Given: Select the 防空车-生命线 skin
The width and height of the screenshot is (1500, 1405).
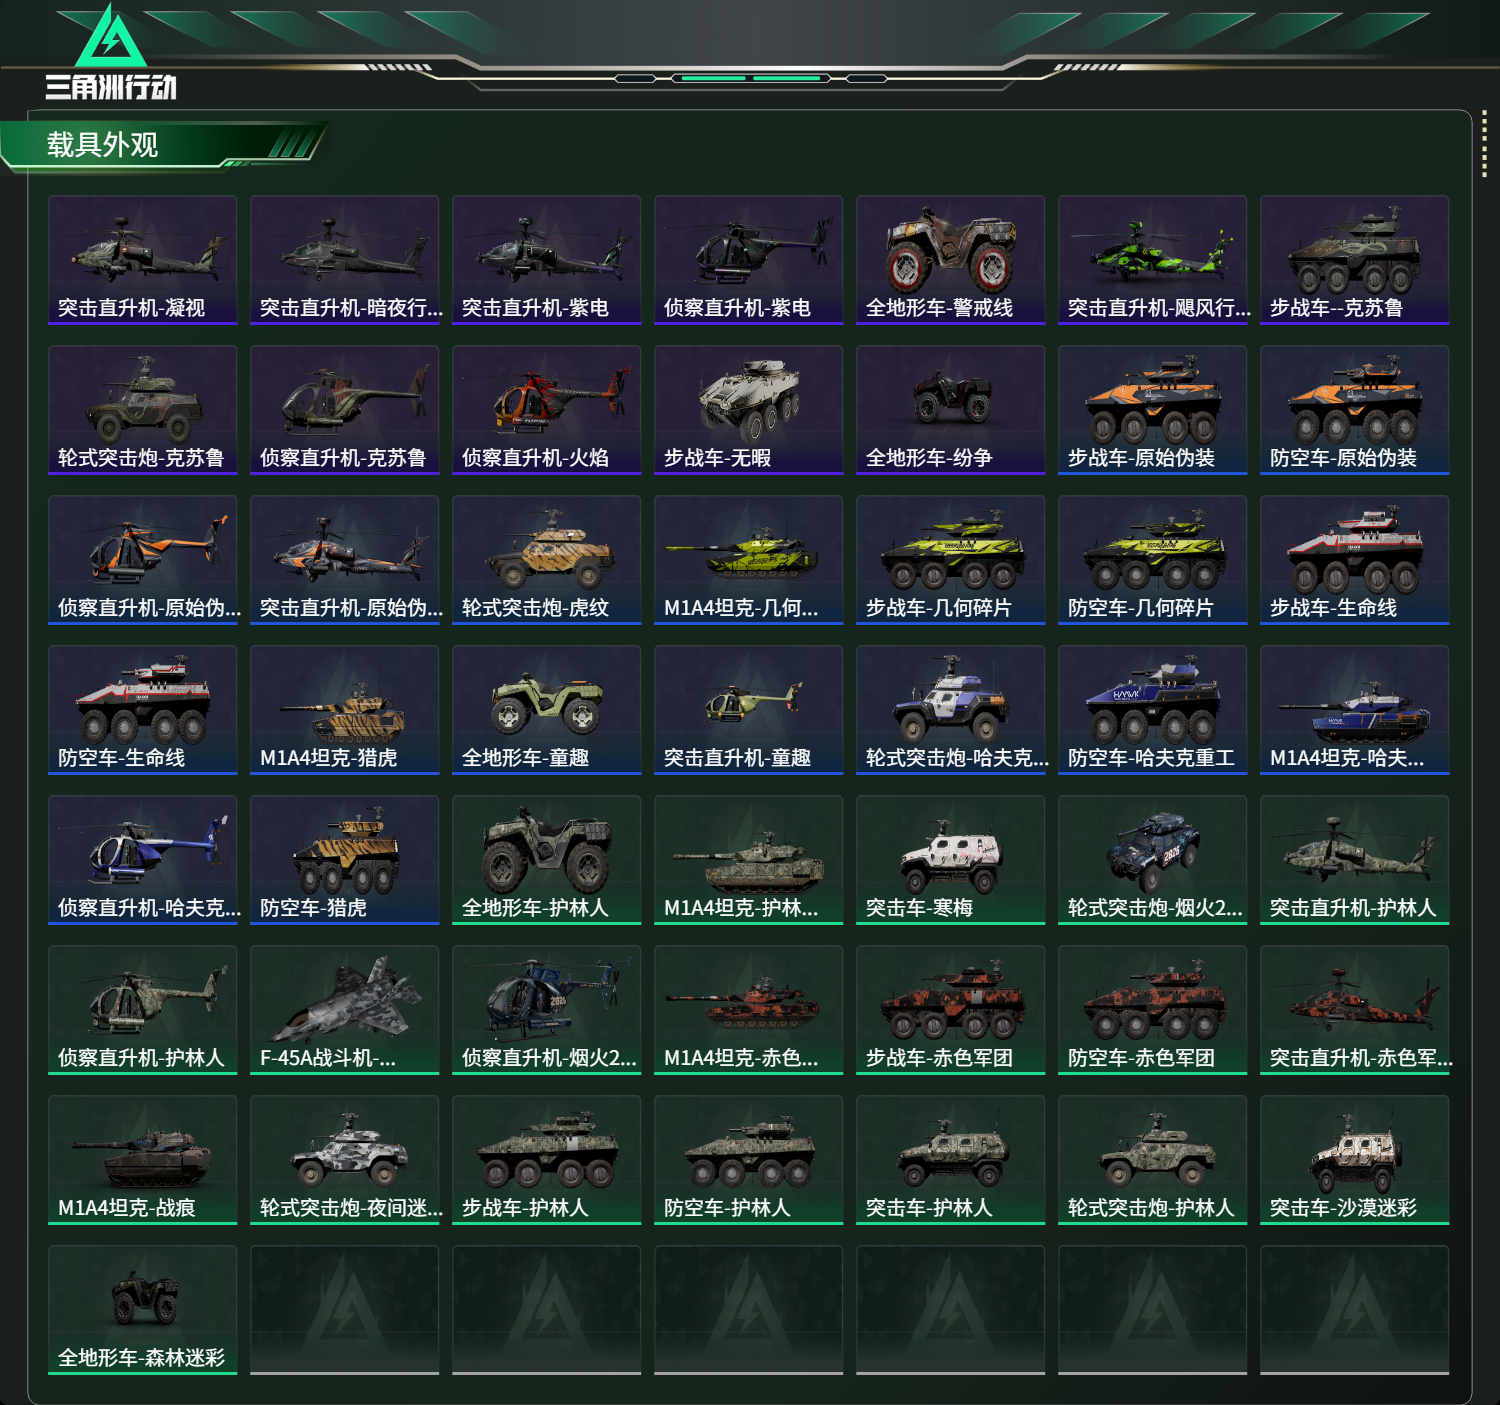Looking at the screenshot, I should coord(143,710).
